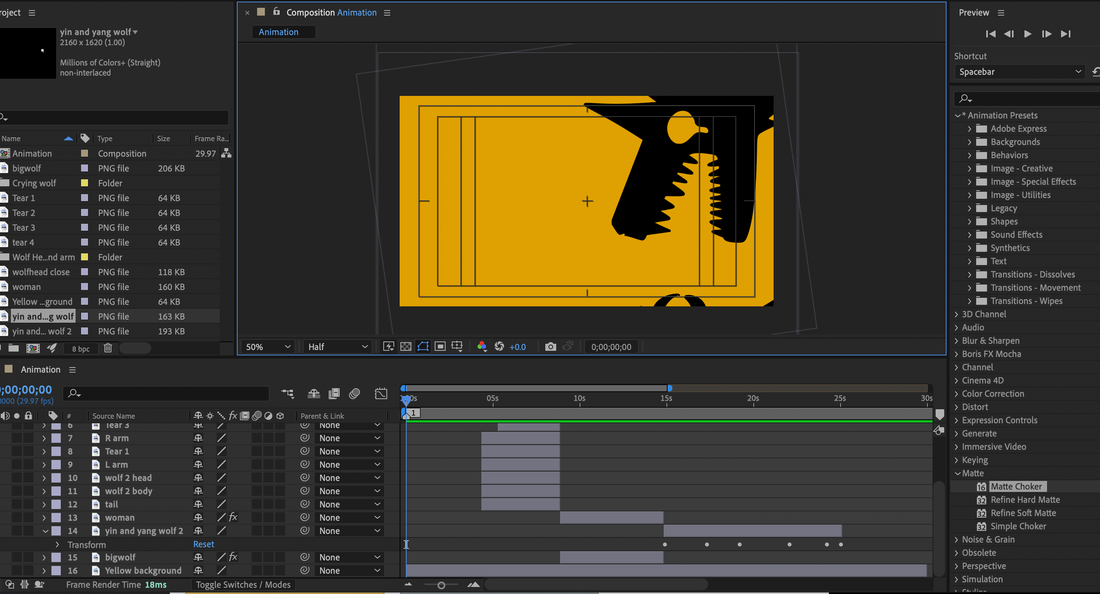
Task: Expand the Blur & Sharpen effects category
Action: coord(956,341)
